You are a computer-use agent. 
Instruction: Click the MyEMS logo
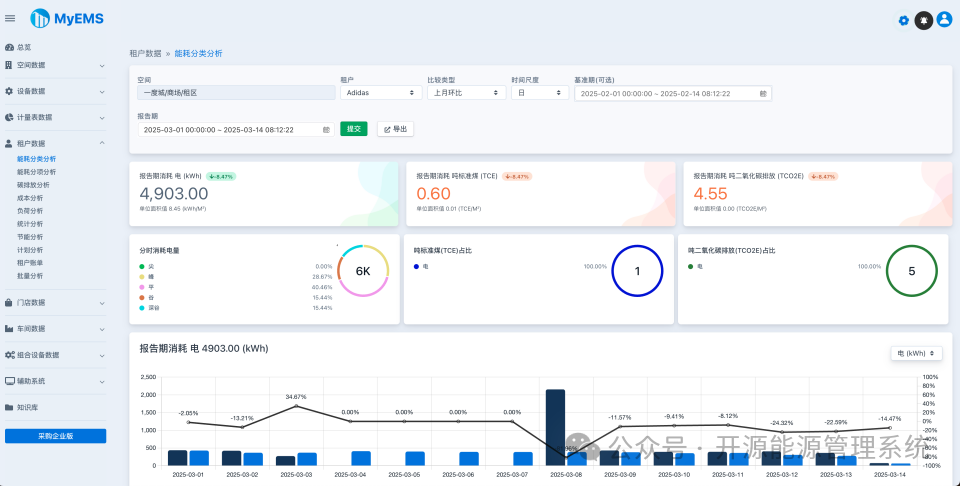[67, 18]
